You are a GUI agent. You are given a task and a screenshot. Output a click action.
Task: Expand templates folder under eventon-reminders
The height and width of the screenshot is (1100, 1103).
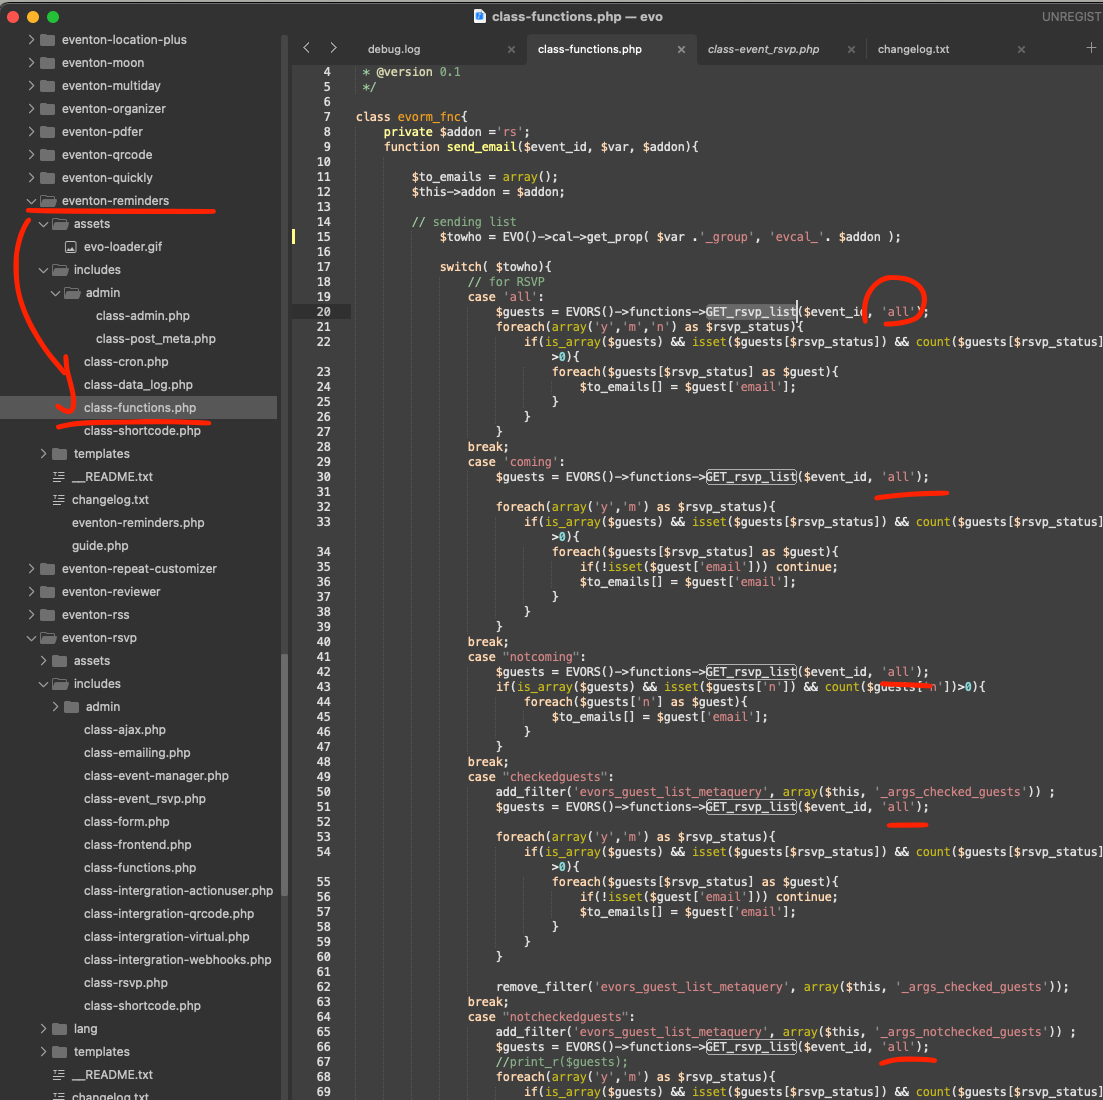(x=43, y=454)
